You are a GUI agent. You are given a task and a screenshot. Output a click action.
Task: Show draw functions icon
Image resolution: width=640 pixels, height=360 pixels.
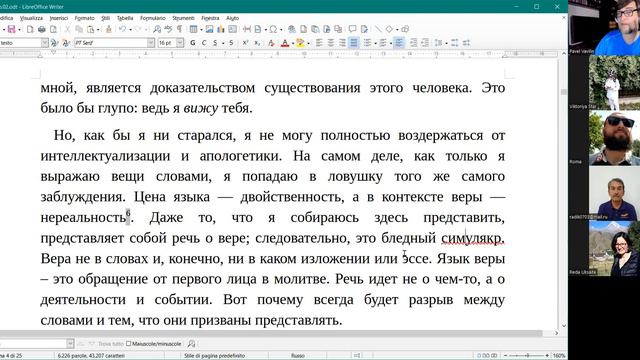coord(405,29)
